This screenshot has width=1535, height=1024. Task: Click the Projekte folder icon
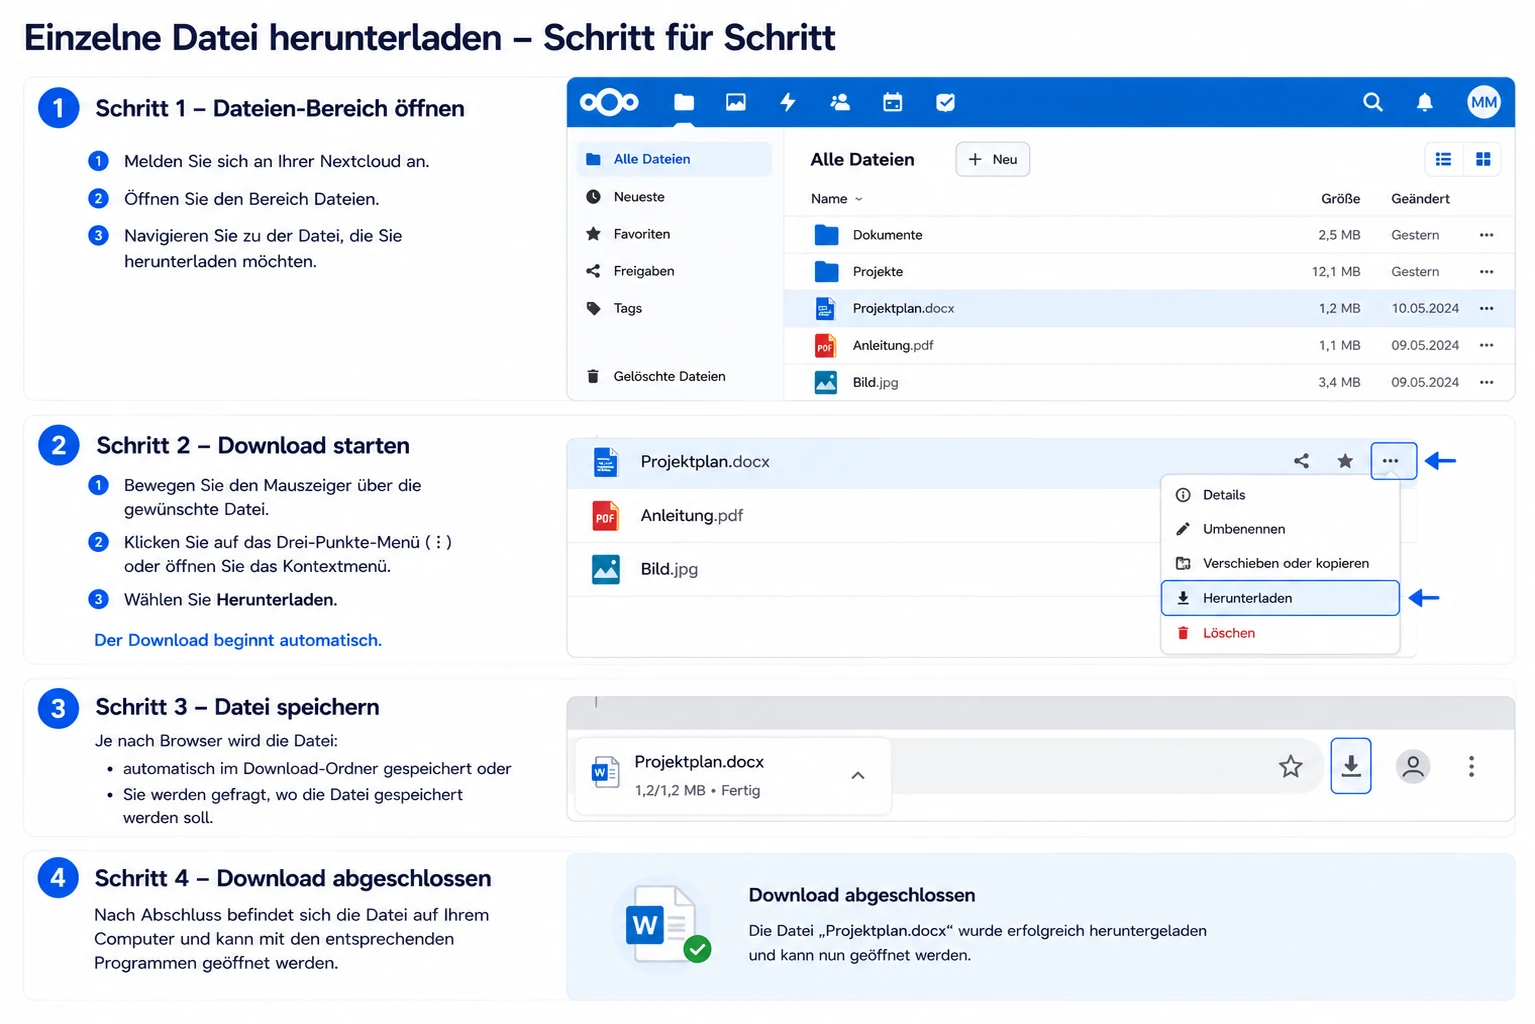click(826, 272)
